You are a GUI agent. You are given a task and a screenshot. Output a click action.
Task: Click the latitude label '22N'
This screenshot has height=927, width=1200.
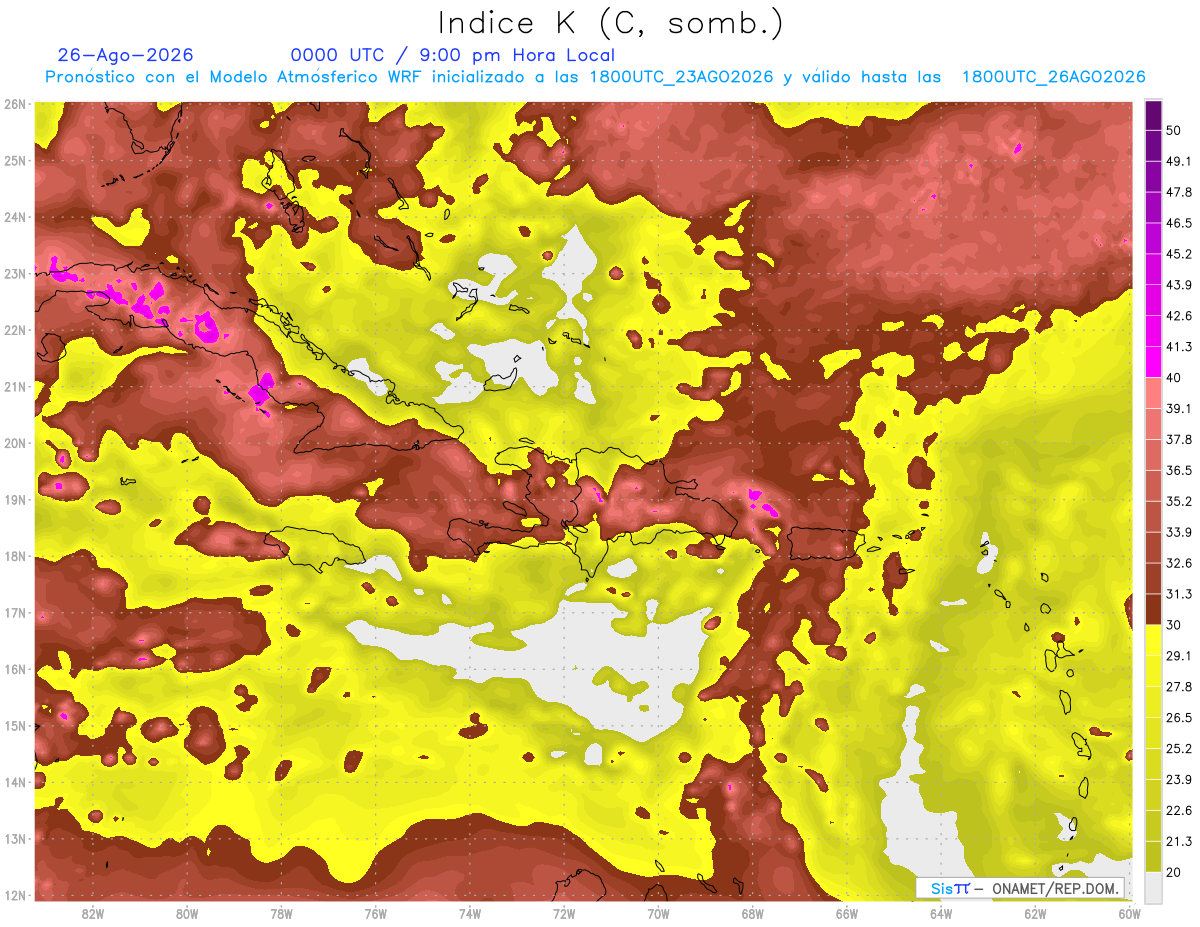pos(15,330)
